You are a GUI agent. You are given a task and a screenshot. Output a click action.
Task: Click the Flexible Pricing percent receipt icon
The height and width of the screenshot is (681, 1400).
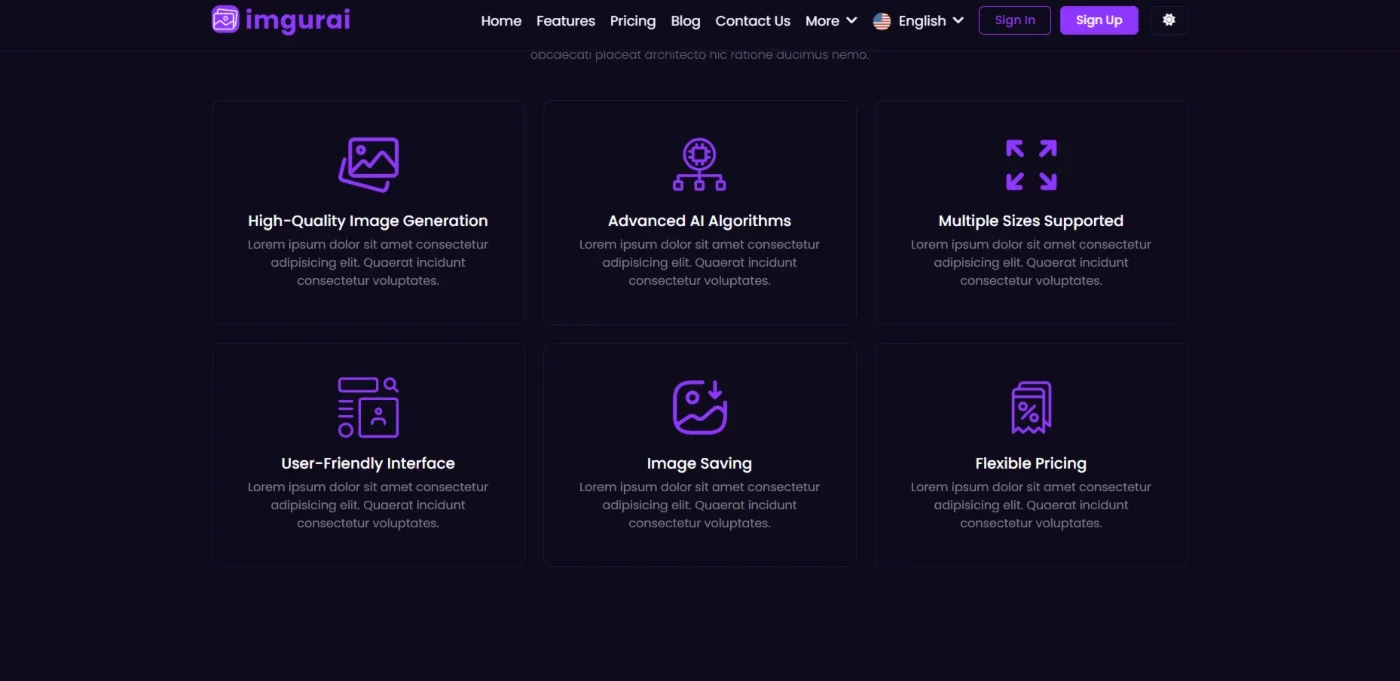[x=1031, y=407]
